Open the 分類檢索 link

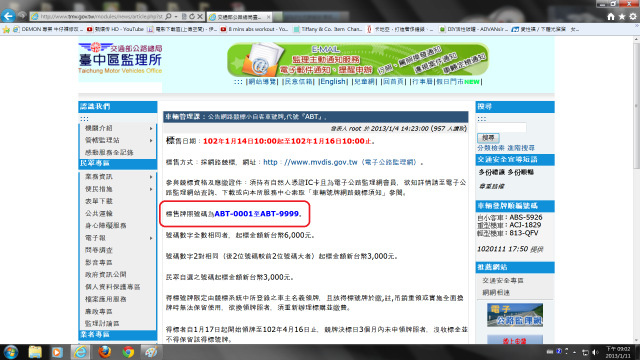pos(491,148)
